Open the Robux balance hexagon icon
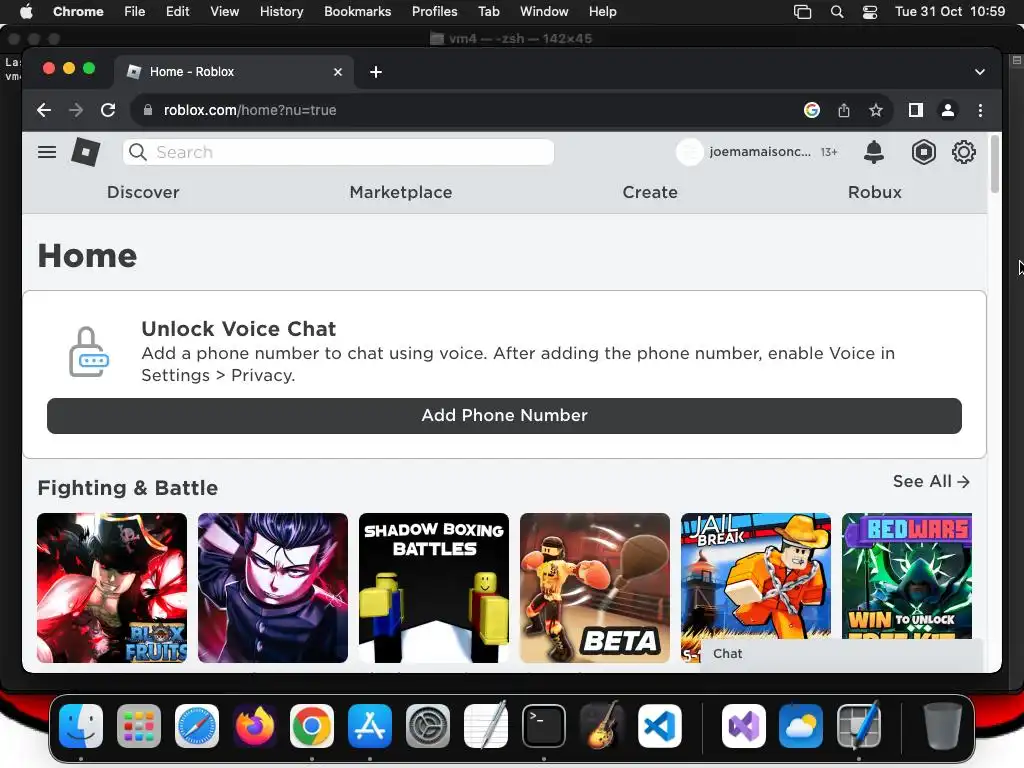Viewport: 1024px width, 768px height. coord(923,152)
